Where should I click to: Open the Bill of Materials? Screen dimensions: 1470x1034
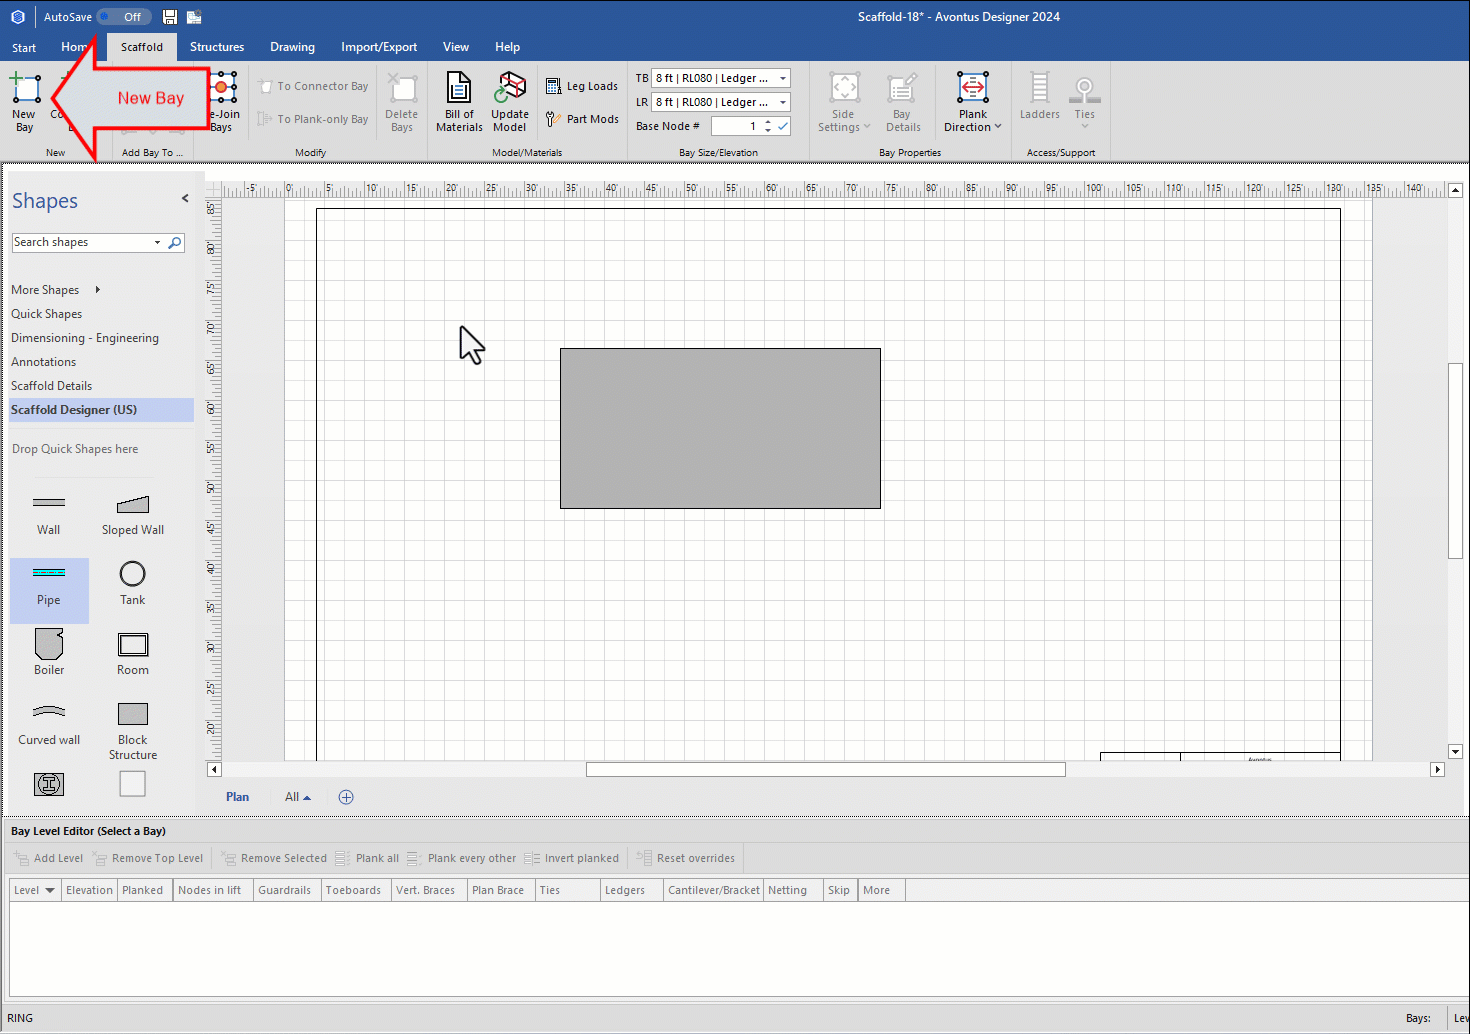(x=459, y=90)
